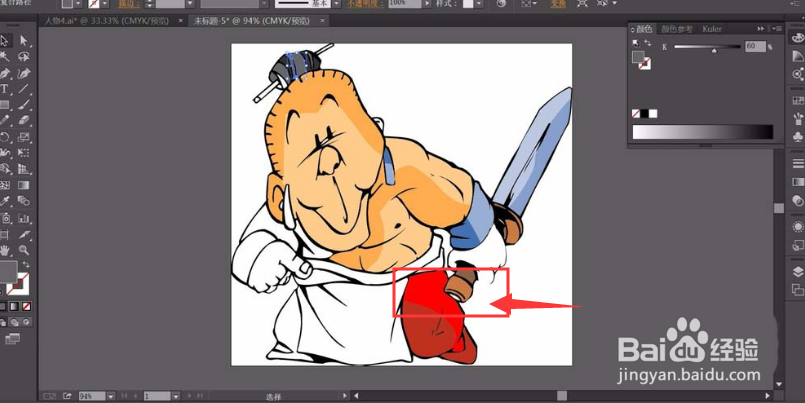Screen dimensions: 805x403
Task: Select the Scale tool
Action: coord(24,137)
